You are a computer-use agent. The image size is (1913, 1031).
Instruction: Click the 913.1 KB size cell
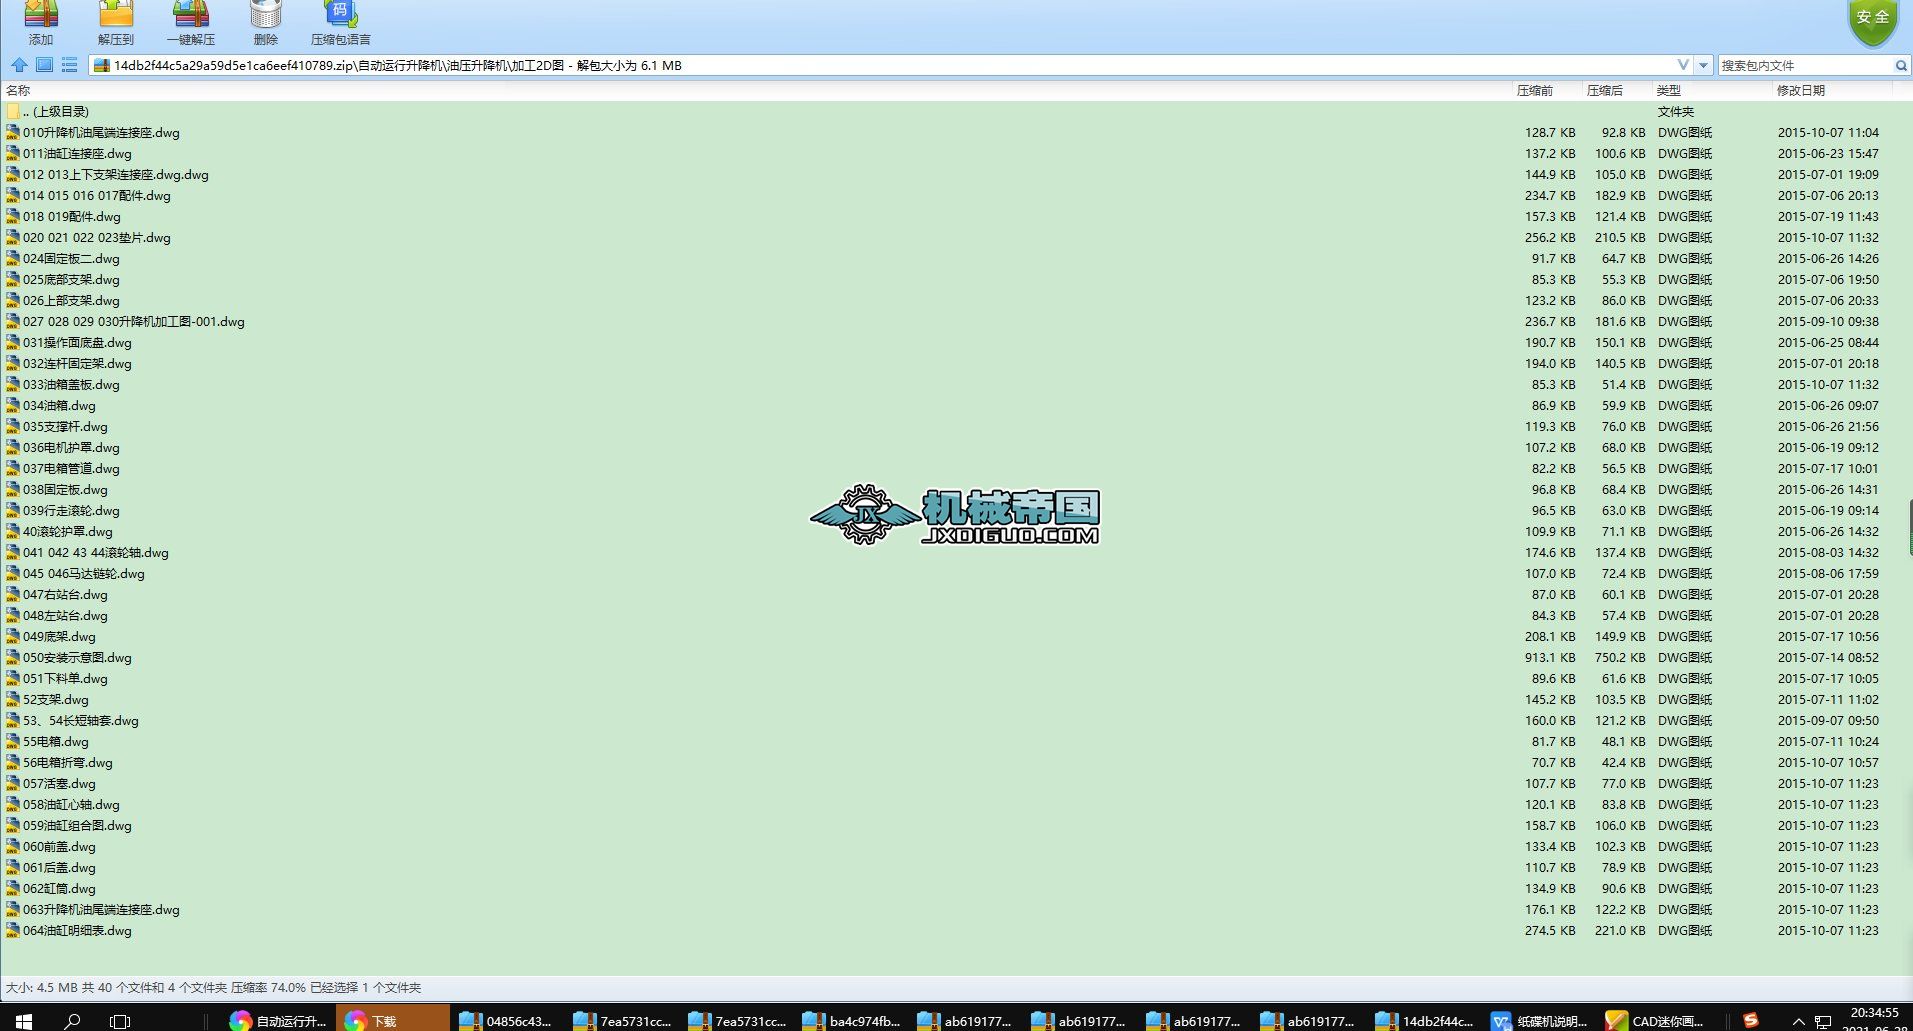click(1550, 657)
